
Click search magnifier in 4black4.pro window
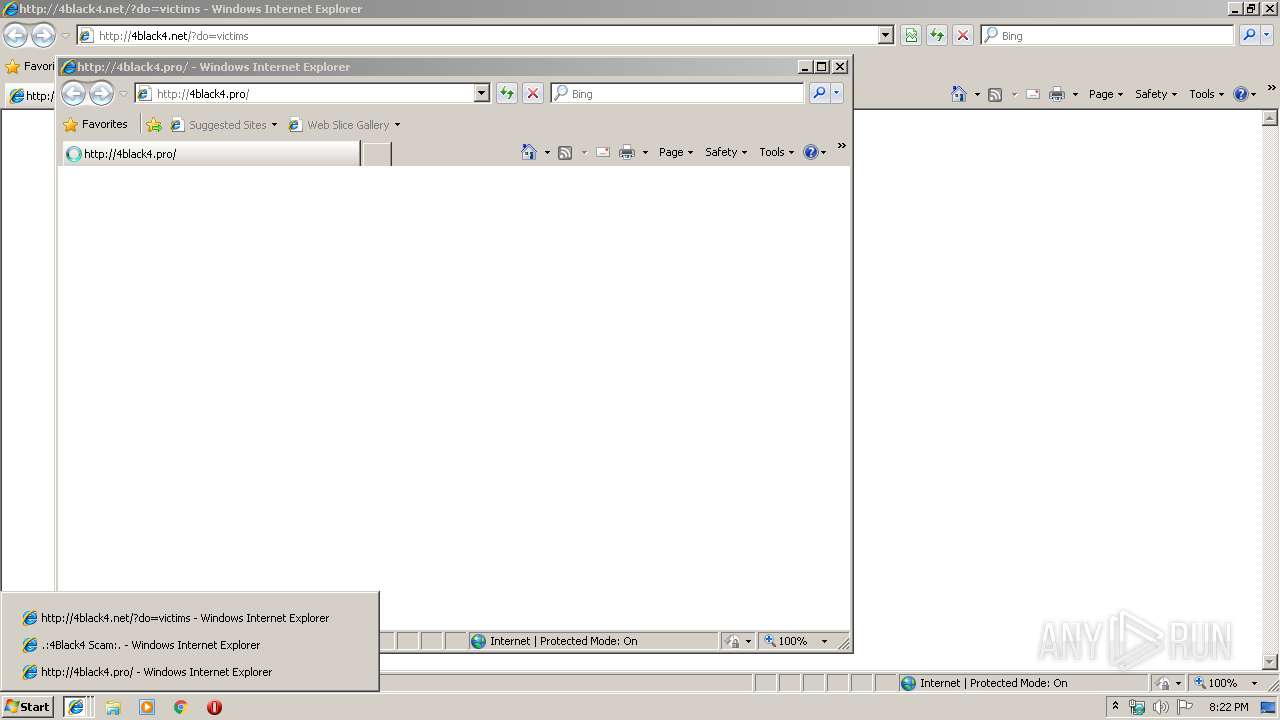[819, 93]
